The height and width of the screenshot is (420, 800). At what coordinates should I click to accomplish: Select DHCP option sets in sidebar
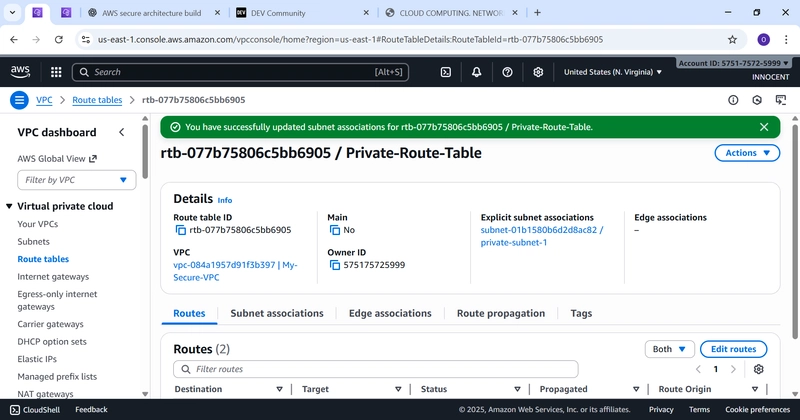pos(52,341)
